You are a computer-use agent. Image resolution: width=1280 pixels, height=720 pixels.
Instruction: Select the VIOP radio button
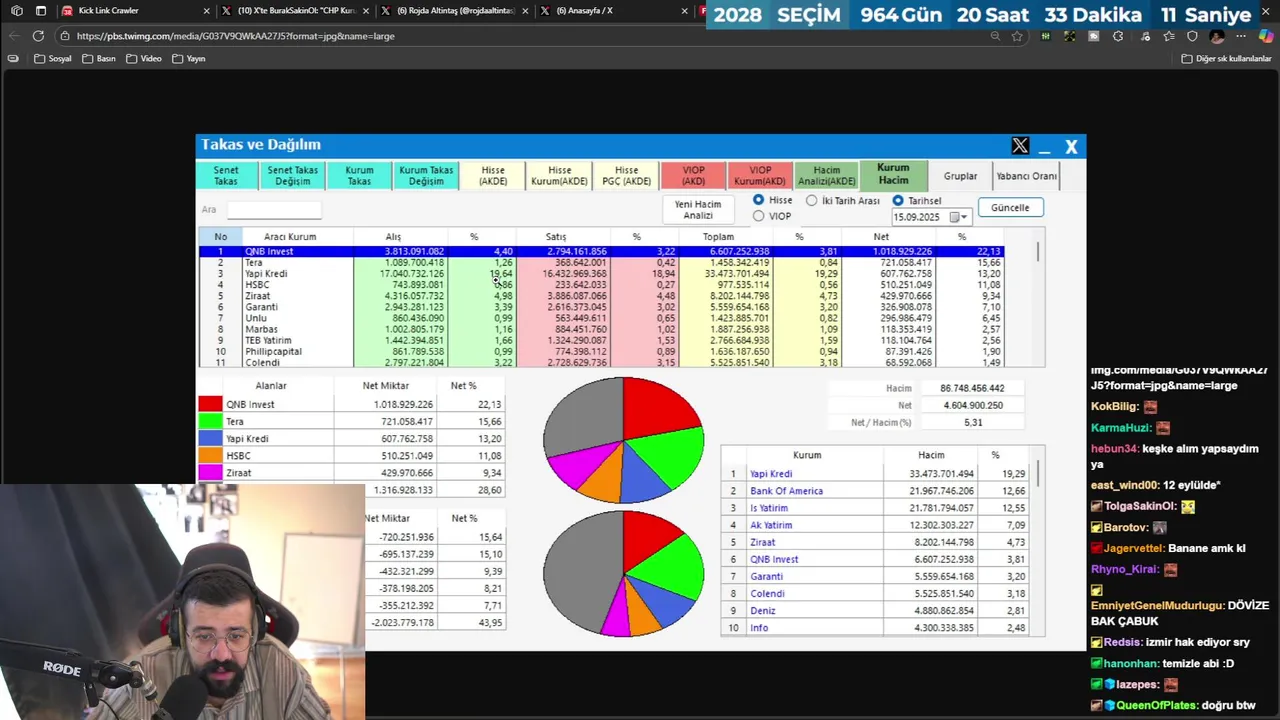(759, 216)
